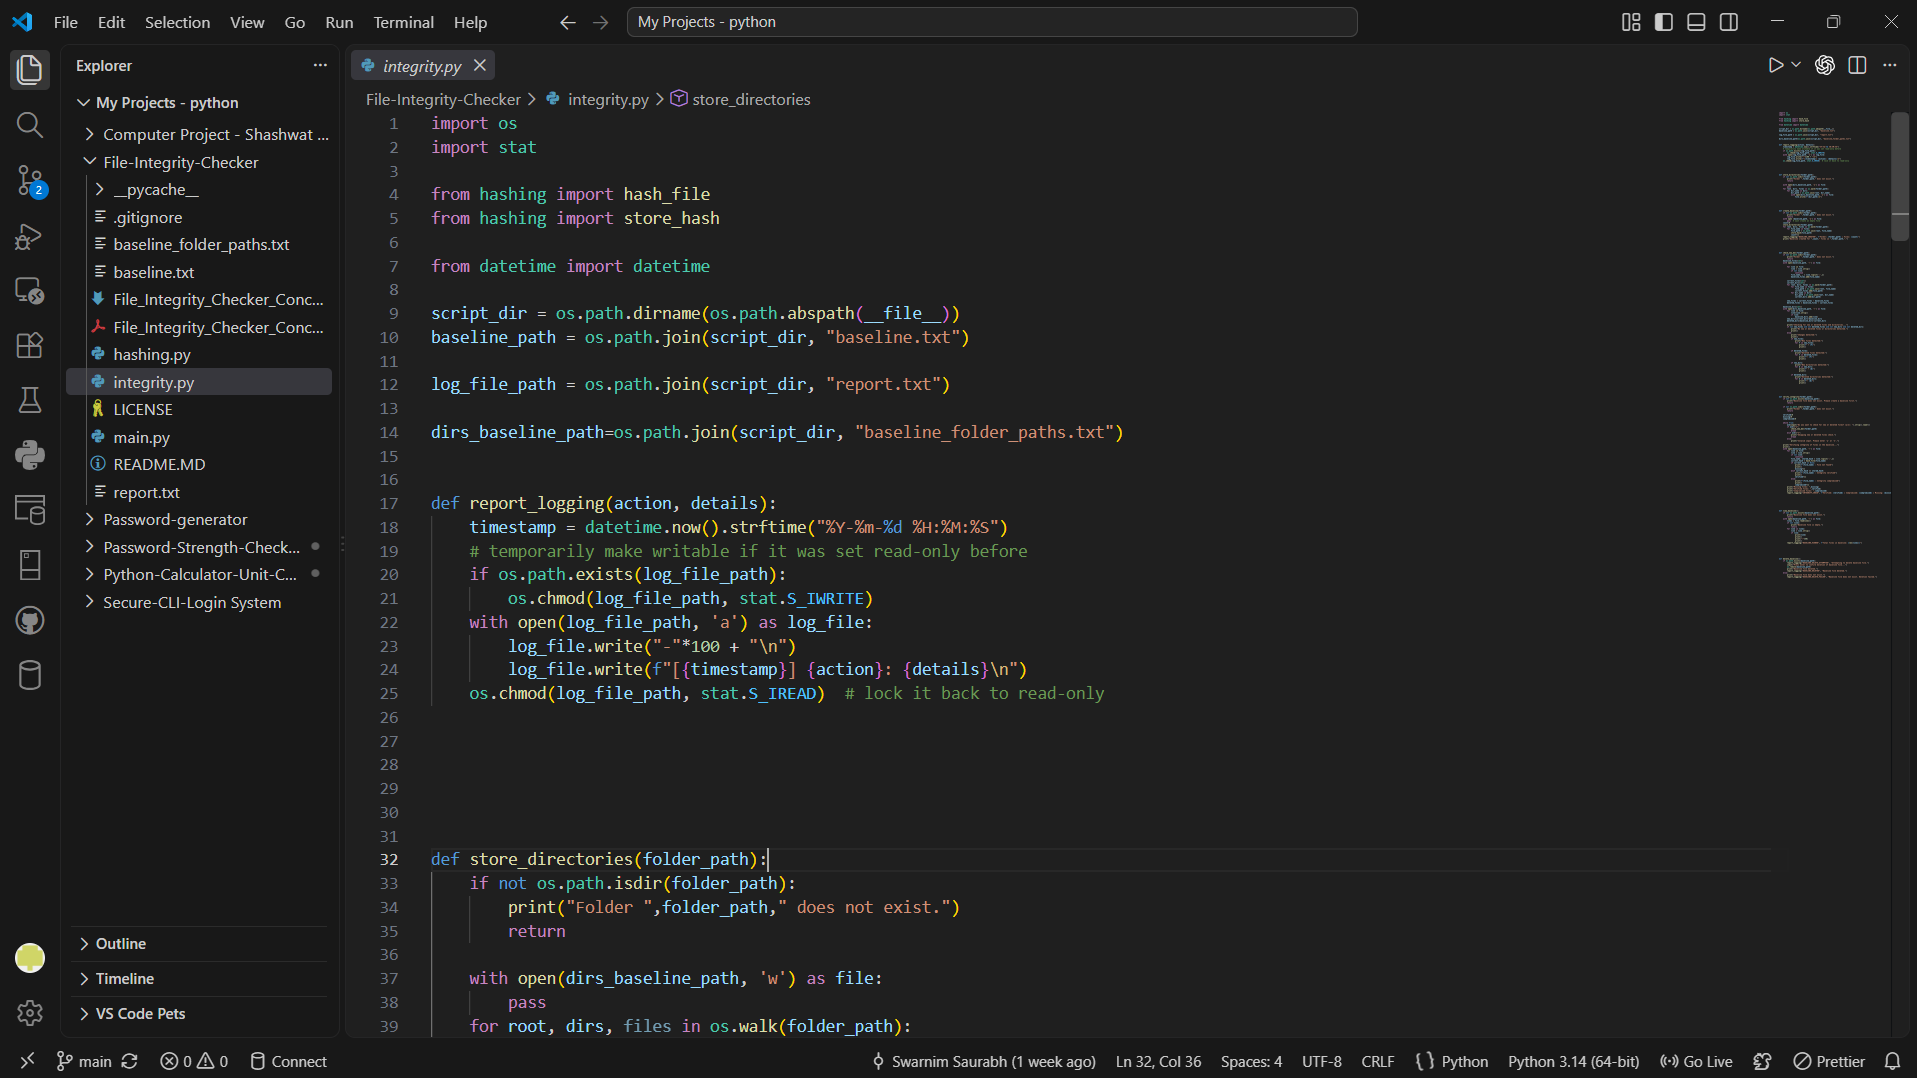Image resolution: width=1917 pixels, height=1078 pixels.
Task: Select Python 3.14 interpreter in status bar
Action: point(1574,1061)
